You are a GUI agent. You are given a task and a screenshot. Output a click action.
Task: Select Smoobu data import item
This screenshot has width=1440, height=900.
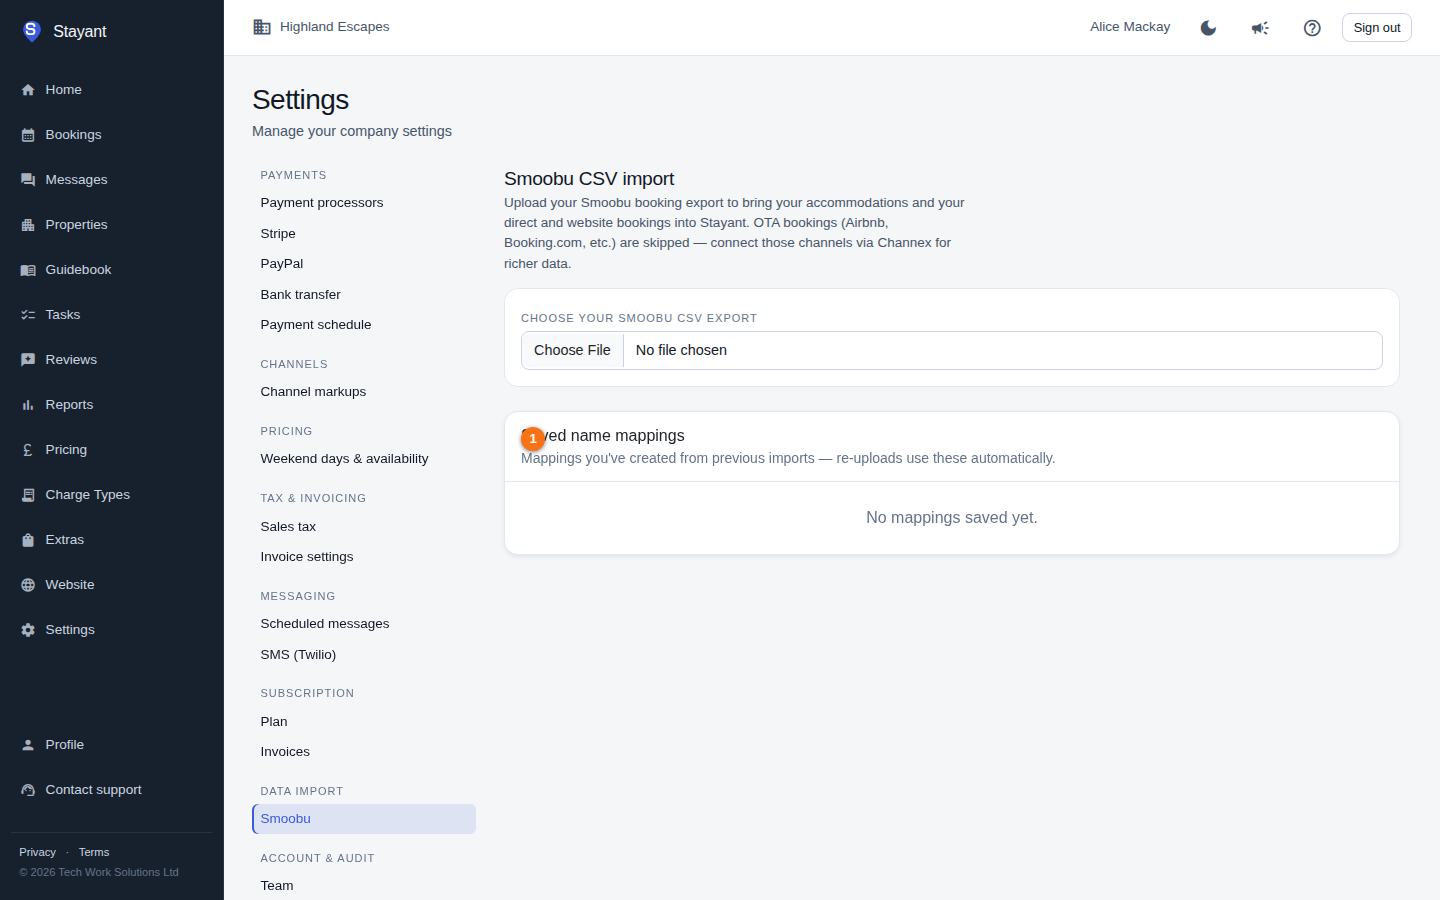[364, 819]
